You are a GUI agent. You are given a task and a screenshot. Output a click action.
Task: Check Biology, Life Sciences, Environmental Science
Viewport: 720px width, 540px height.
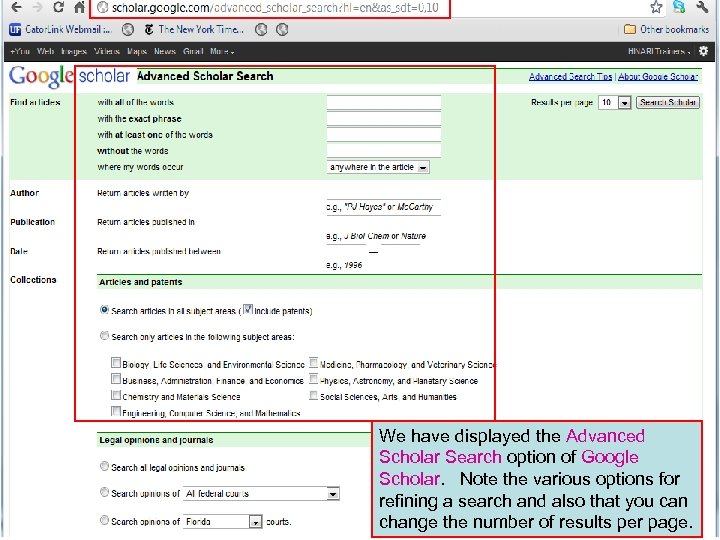tap(116, 363)
